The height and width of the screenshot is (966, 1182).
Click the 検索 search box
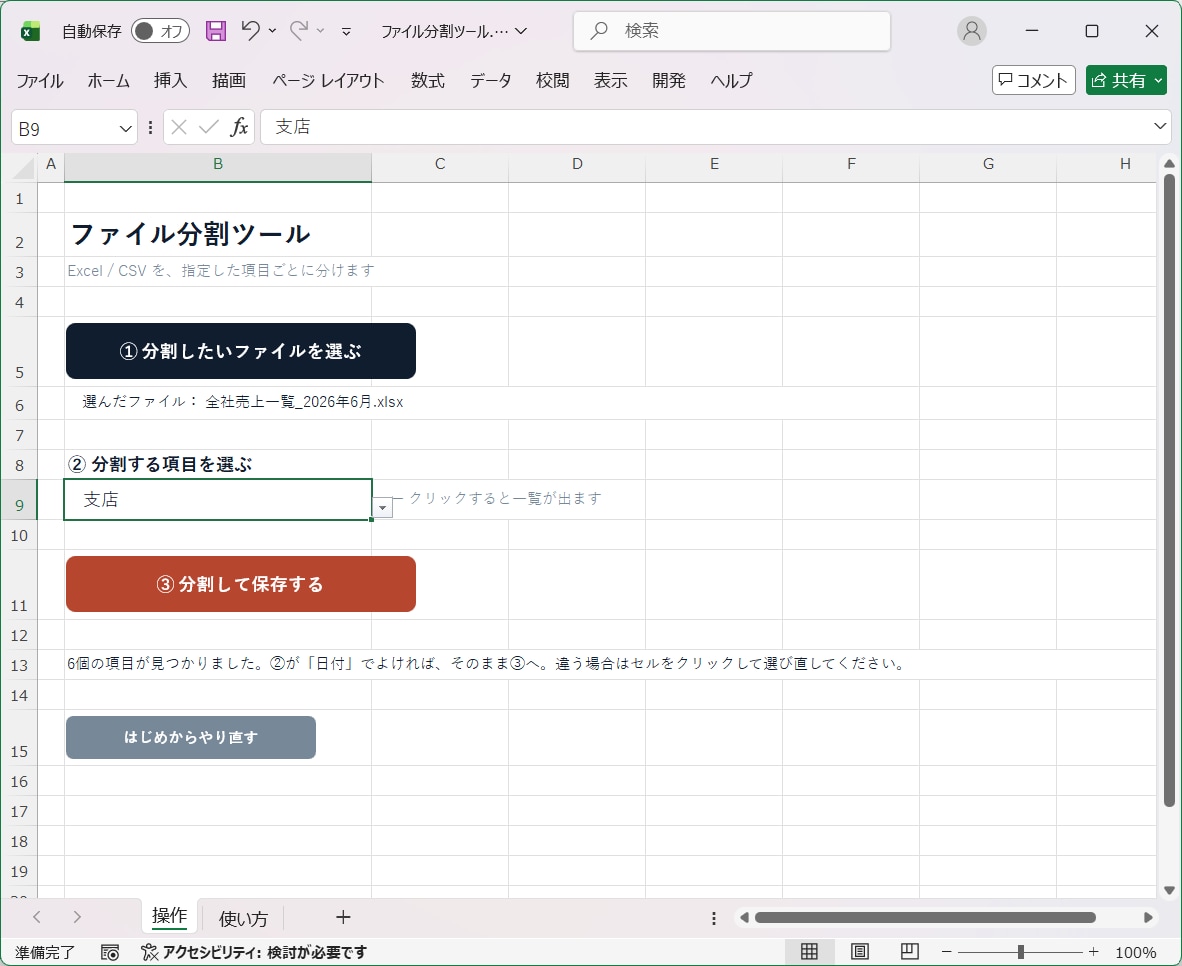click(732, 31)
